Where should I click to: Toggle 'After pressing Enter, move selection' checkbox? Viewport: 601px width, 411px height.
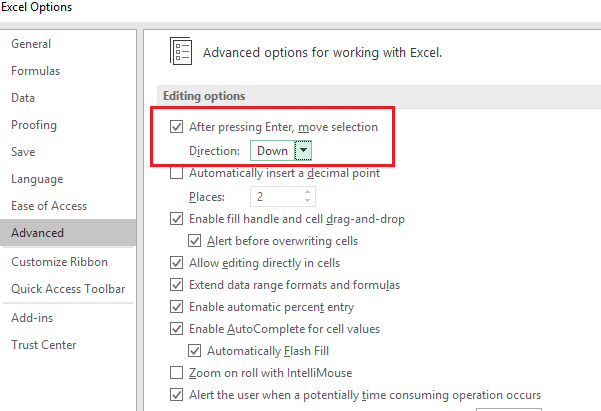[177, 127]
